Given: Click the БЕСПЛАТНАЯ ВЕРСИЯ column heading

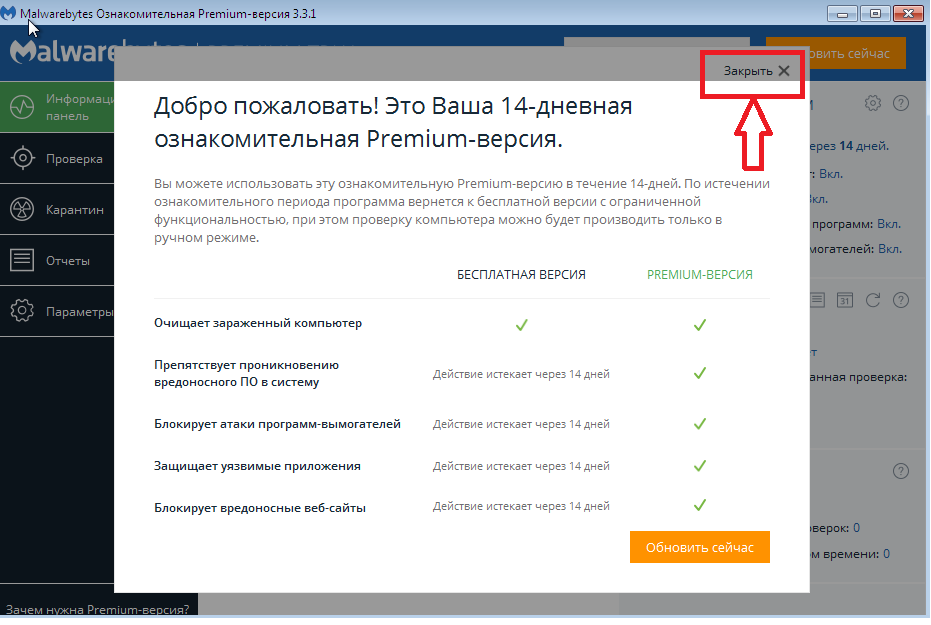Looking at the screenshot, I should (x=521, y=275).
